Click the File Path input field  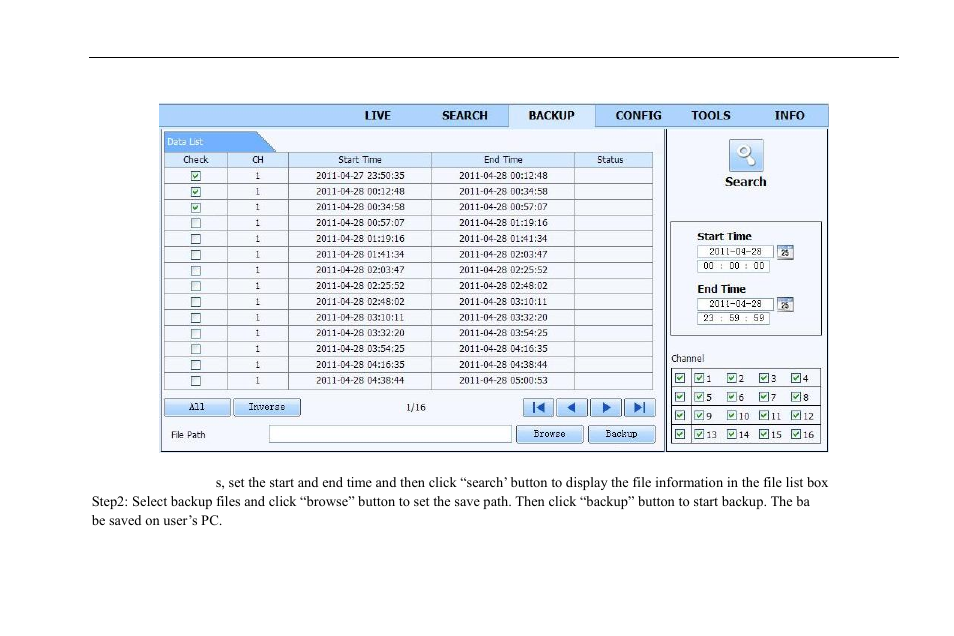tap(390, 434)
